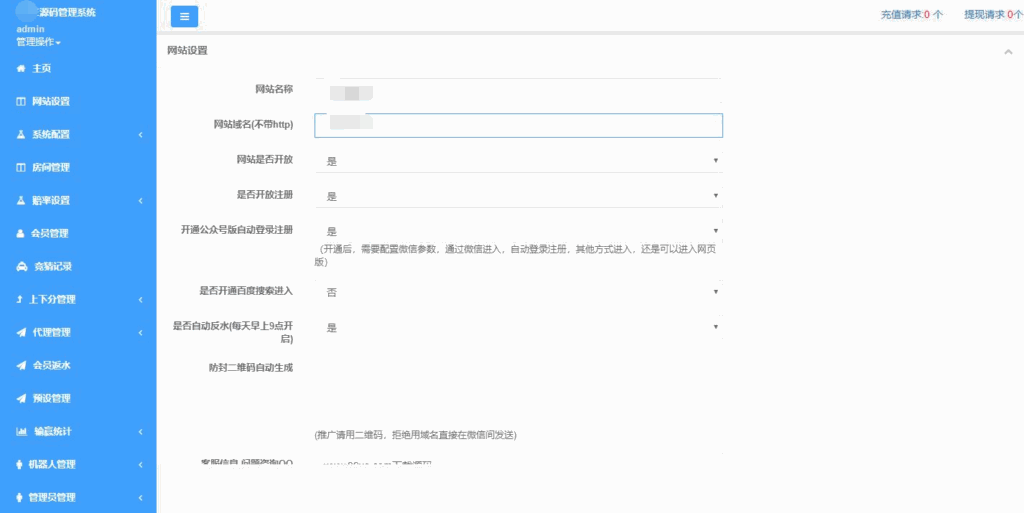Click the 管理员管理 person icon
Viewport: 1024px width, 513px height.
20,497
